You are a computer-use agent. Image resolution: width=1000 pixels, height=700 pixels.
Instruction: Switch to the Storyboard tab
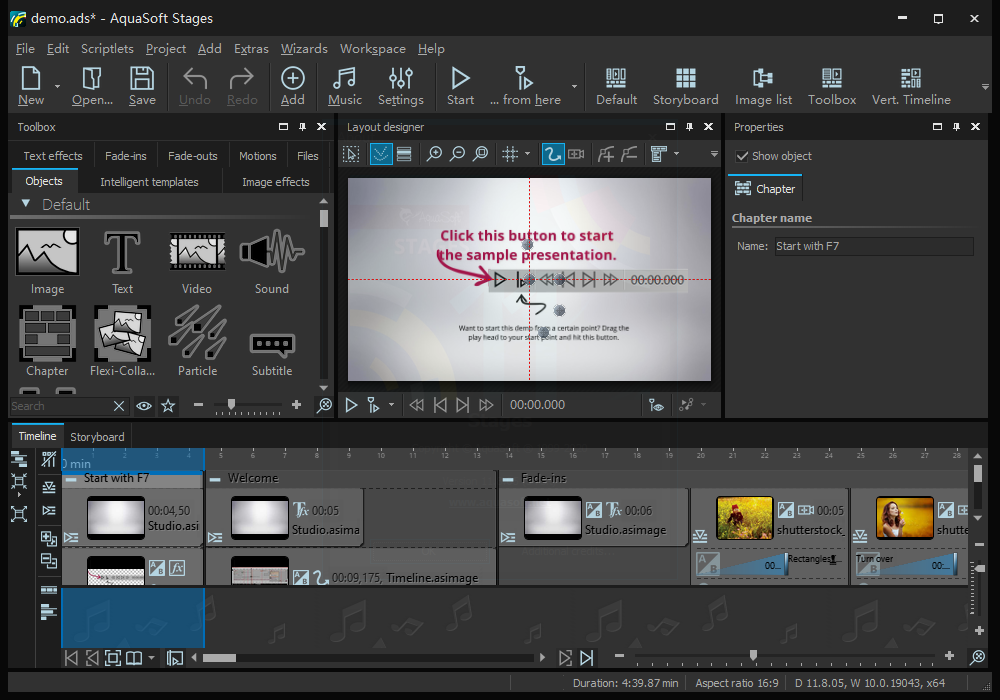(97, 437)
